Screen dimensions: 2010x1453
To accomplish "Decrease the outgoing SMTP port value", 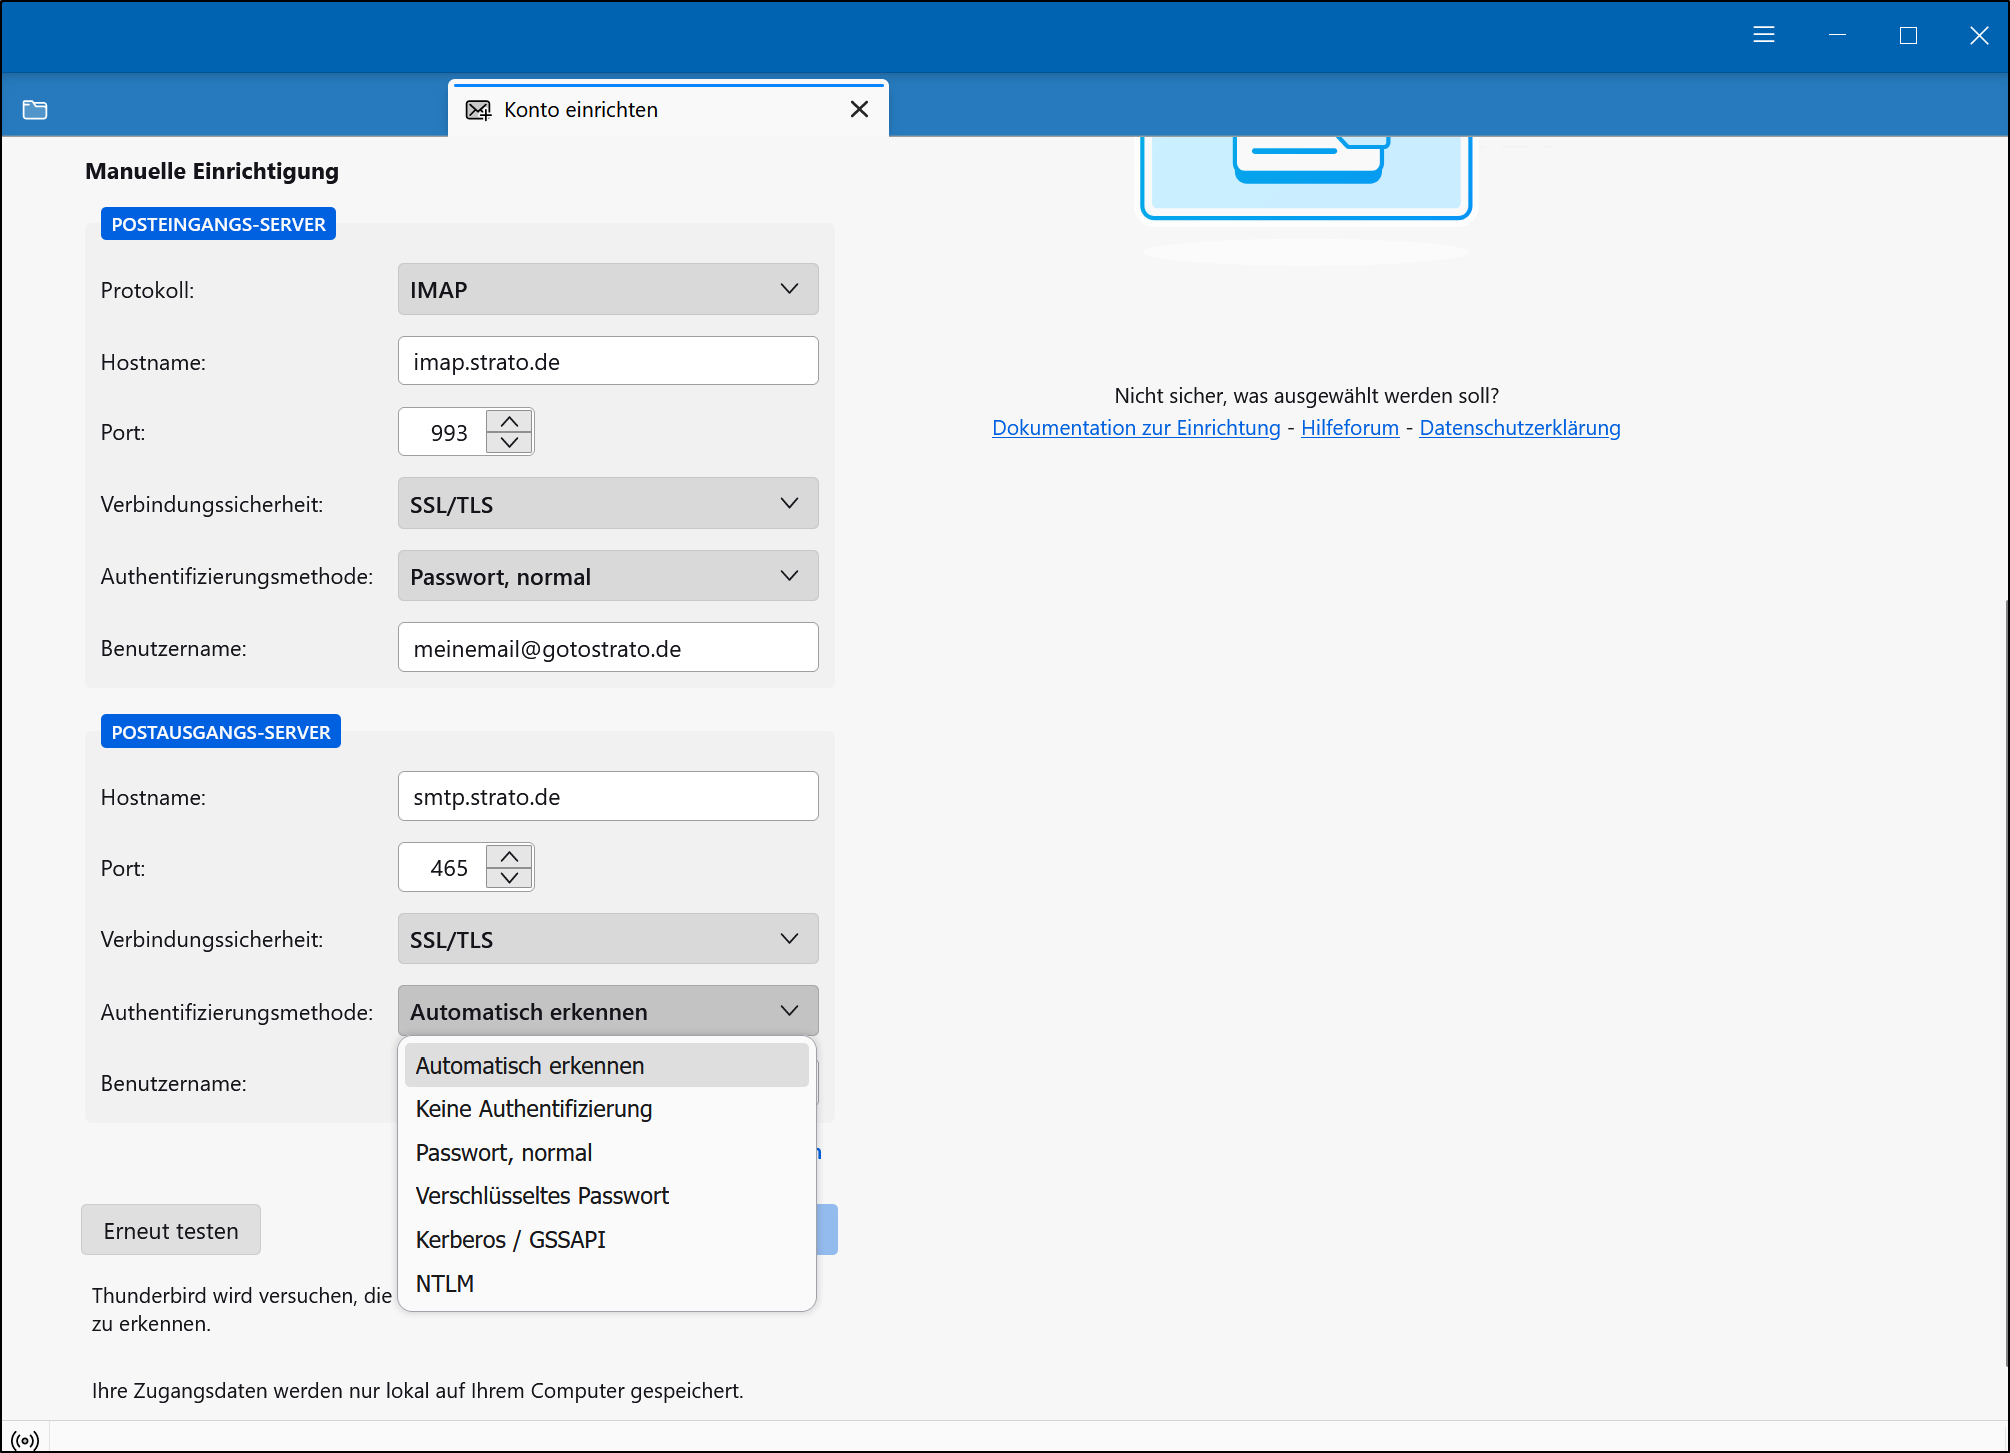I will [x=510, y=878].
